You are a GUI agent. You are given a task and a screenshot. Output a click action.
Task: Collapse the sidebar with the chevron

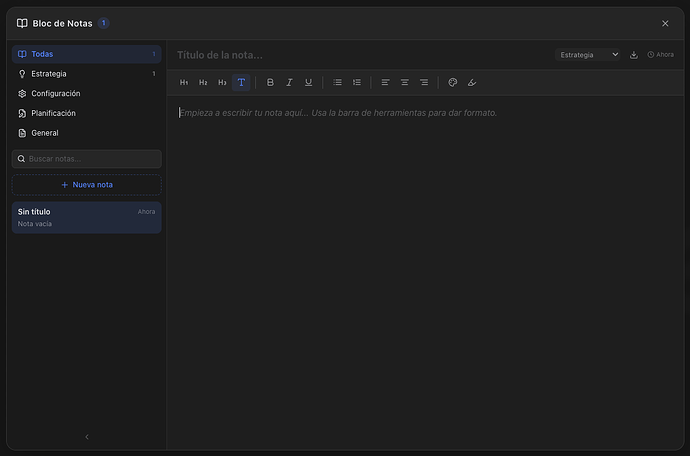[86, 437]
